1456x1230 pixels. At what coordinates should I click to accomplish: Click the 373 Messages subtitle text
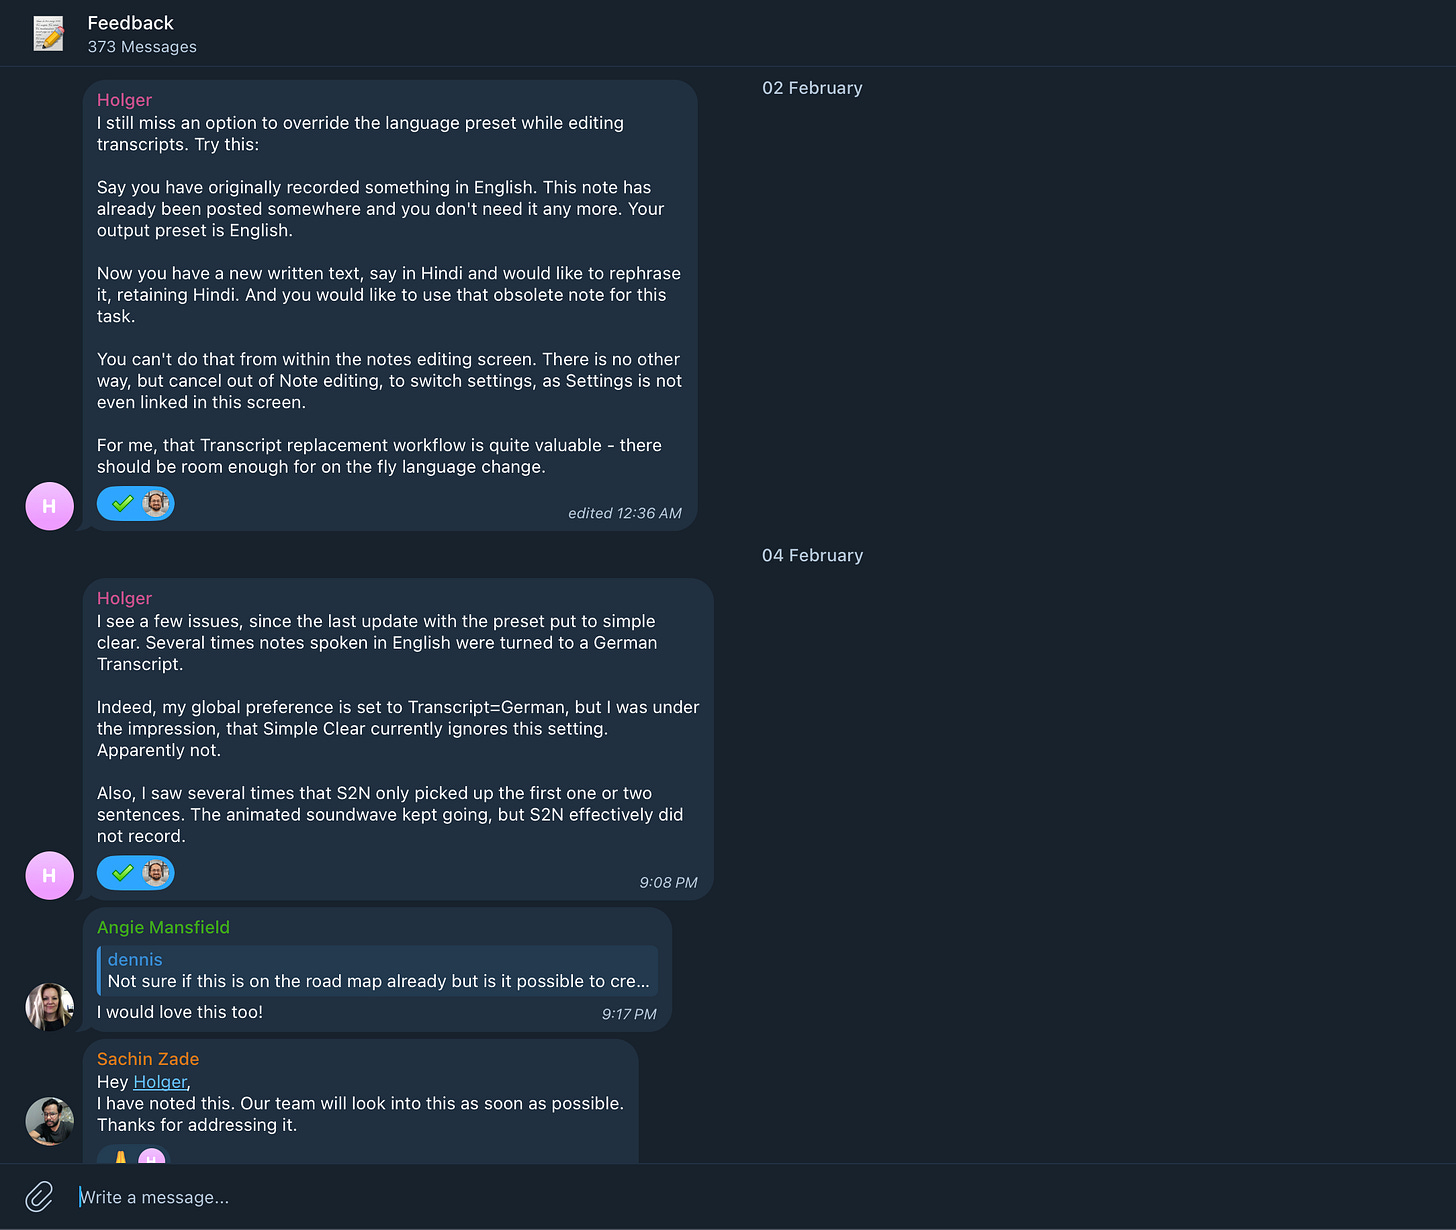[x=142, y=47]
